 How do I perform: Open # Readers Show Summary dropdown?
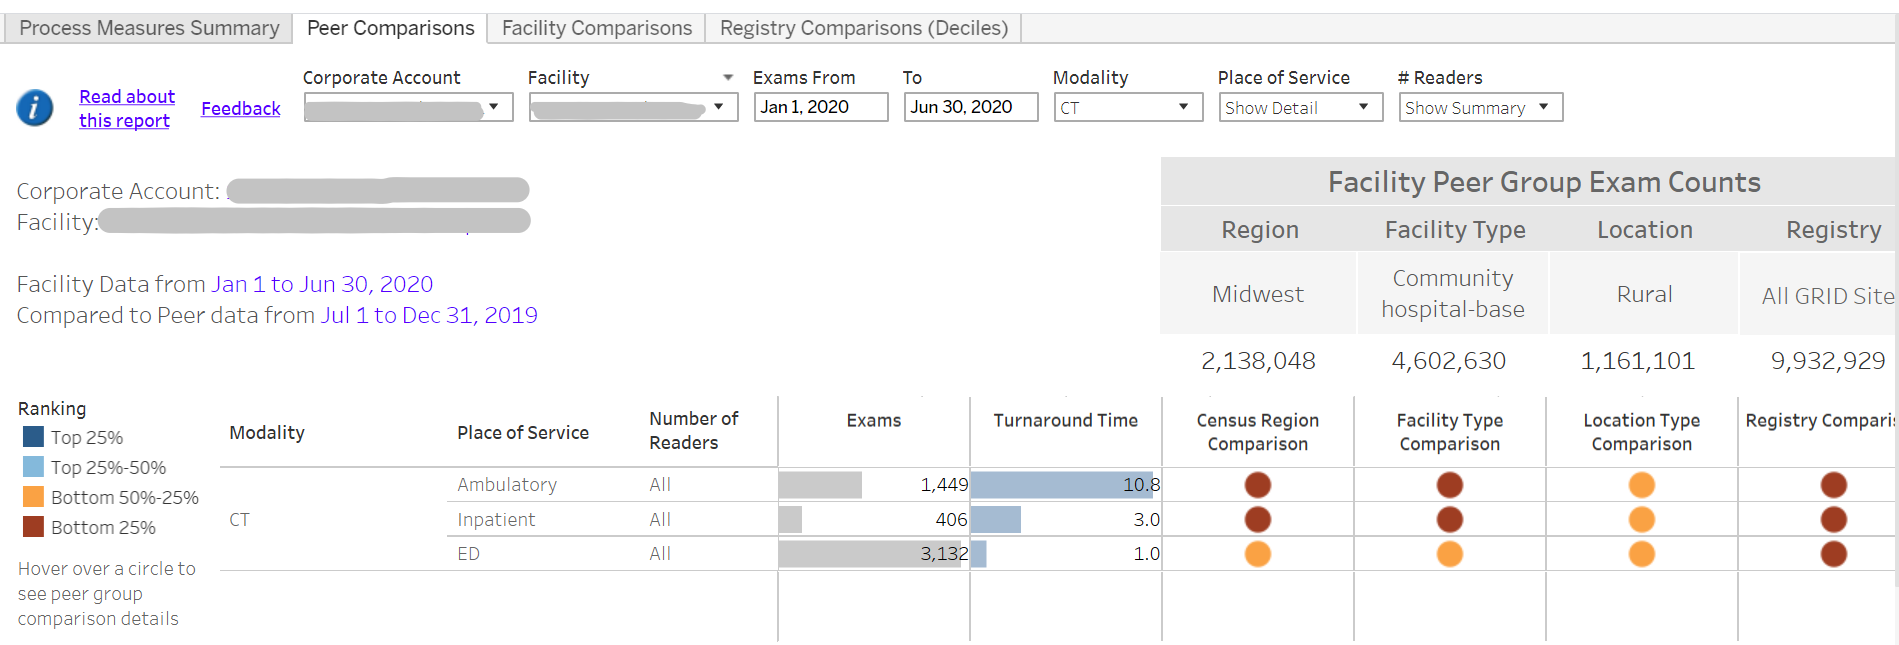pyautogui.click(x=1480, y=107)
